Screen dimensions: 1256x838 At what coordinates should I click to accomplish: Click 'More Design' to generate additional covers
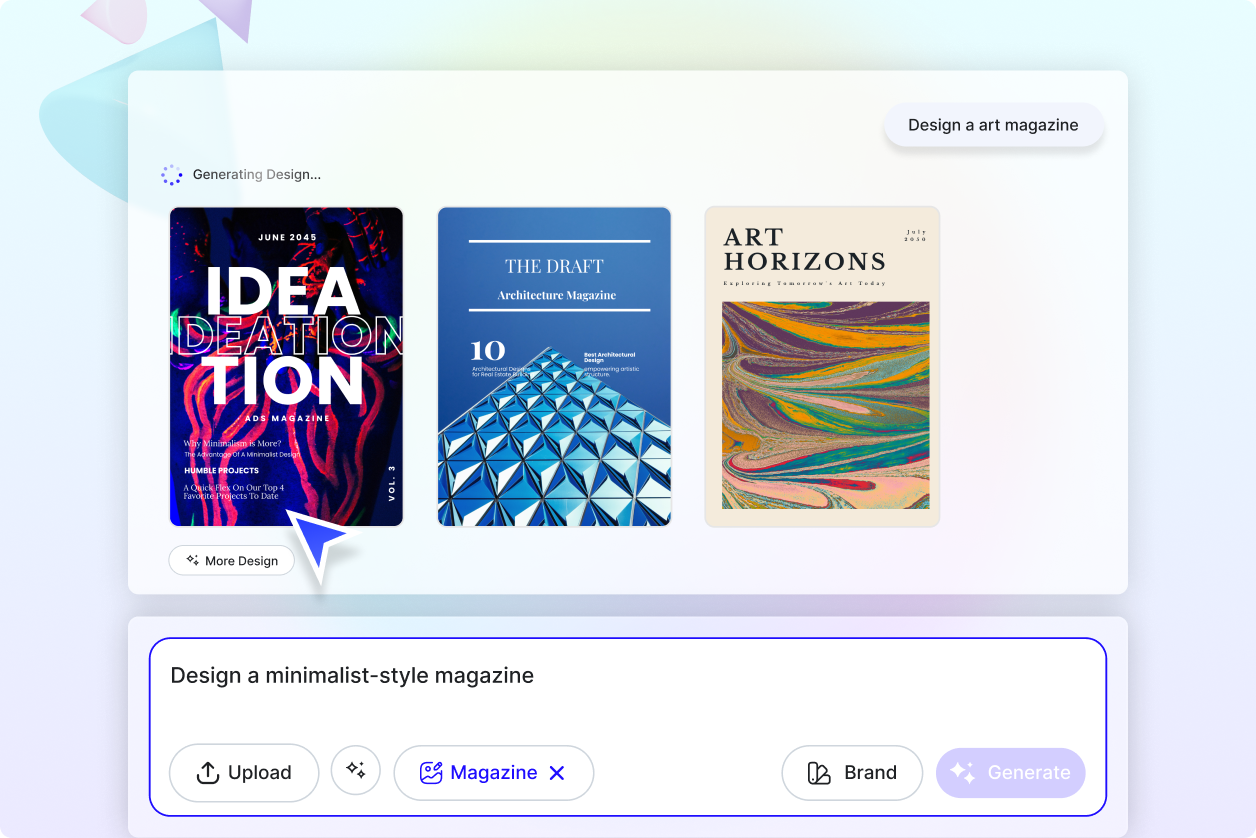pyautogui.click(x=231, y=560)
